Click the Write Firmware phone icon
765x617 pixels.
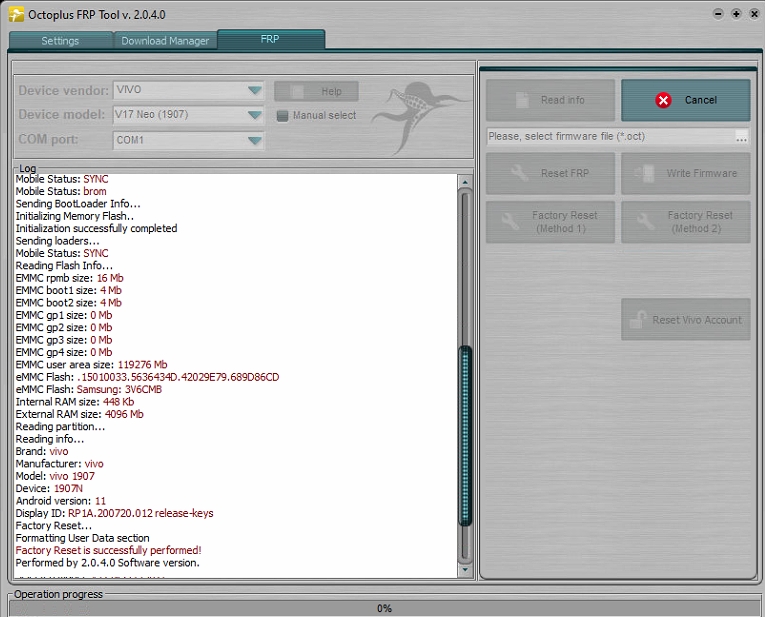[644, 173]
